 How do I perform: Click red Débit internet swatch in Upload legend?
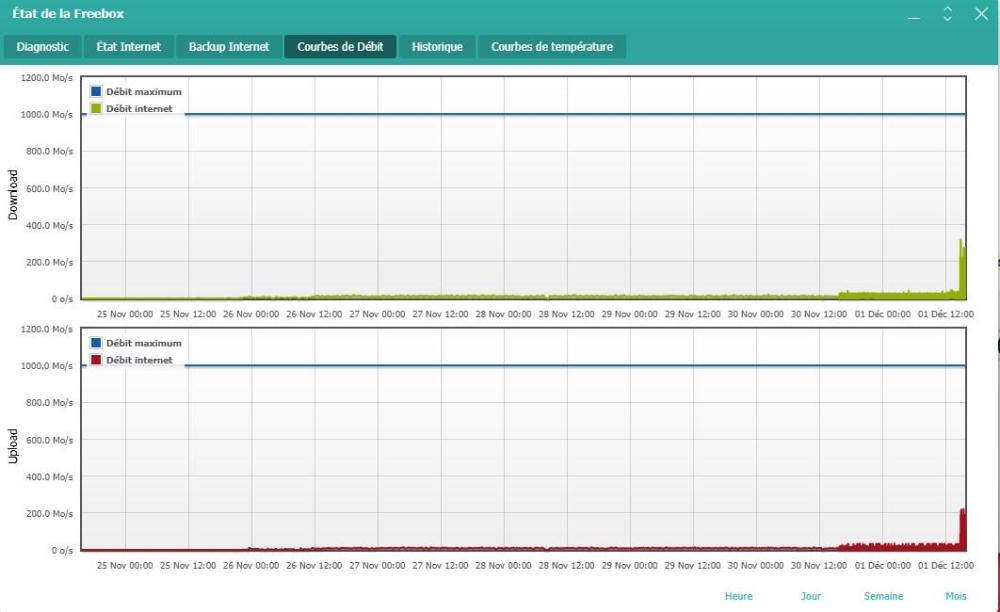[96, 360]
